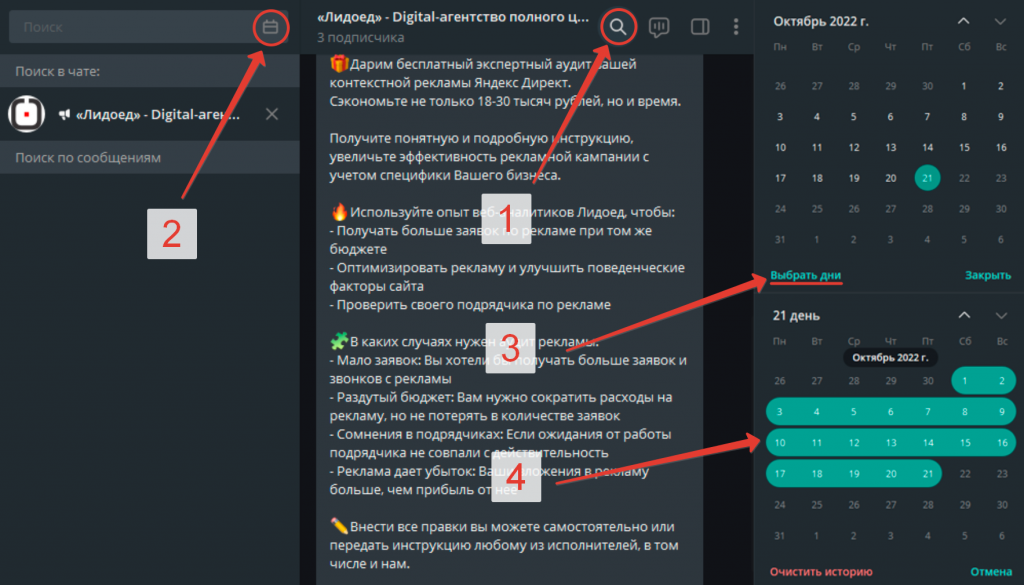The width and height of the screenshot is (1024, 585).
Task: Toggle day 1 in the lower range calendar
Action: 964,380
